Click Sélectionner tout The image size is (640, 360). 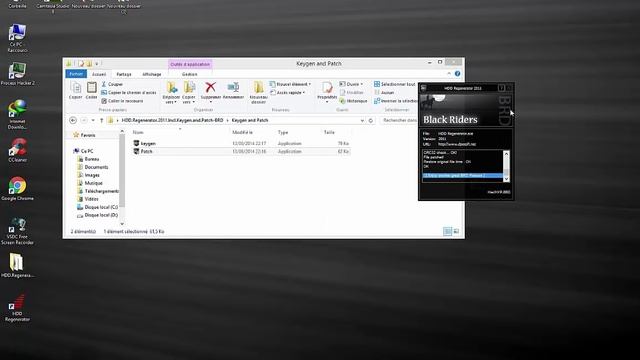[x=395, y=84]
